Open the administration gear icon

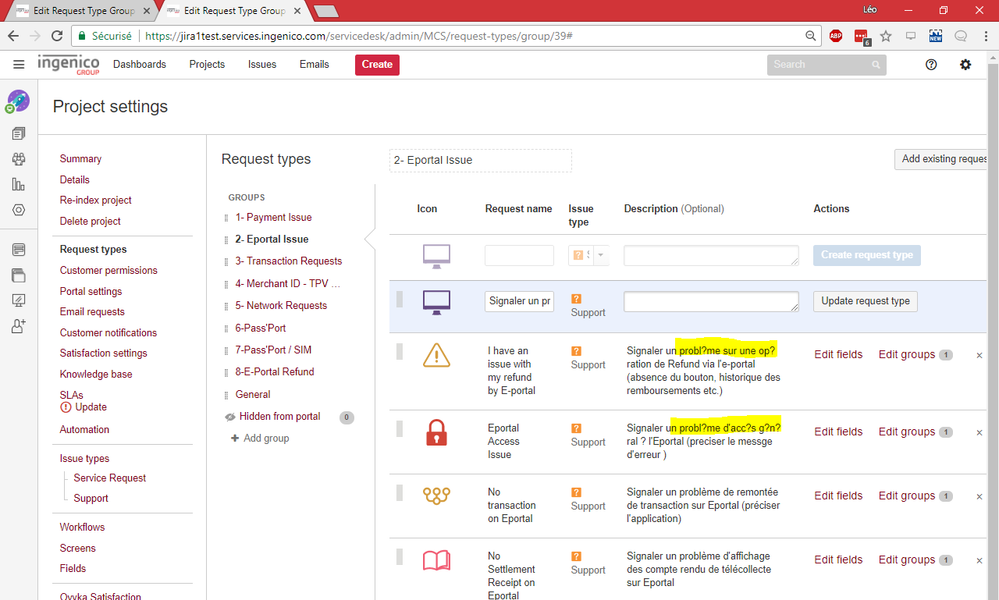(x=965, y=64)
